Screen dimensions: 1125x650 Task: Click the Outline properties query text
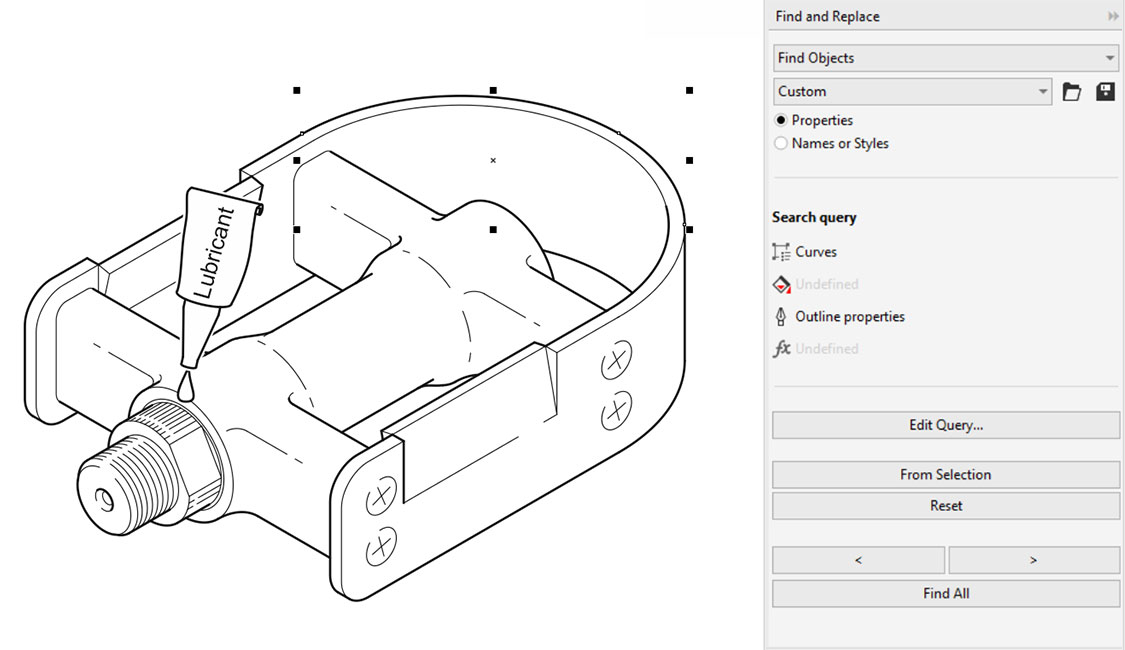click(x=849, y=316)
